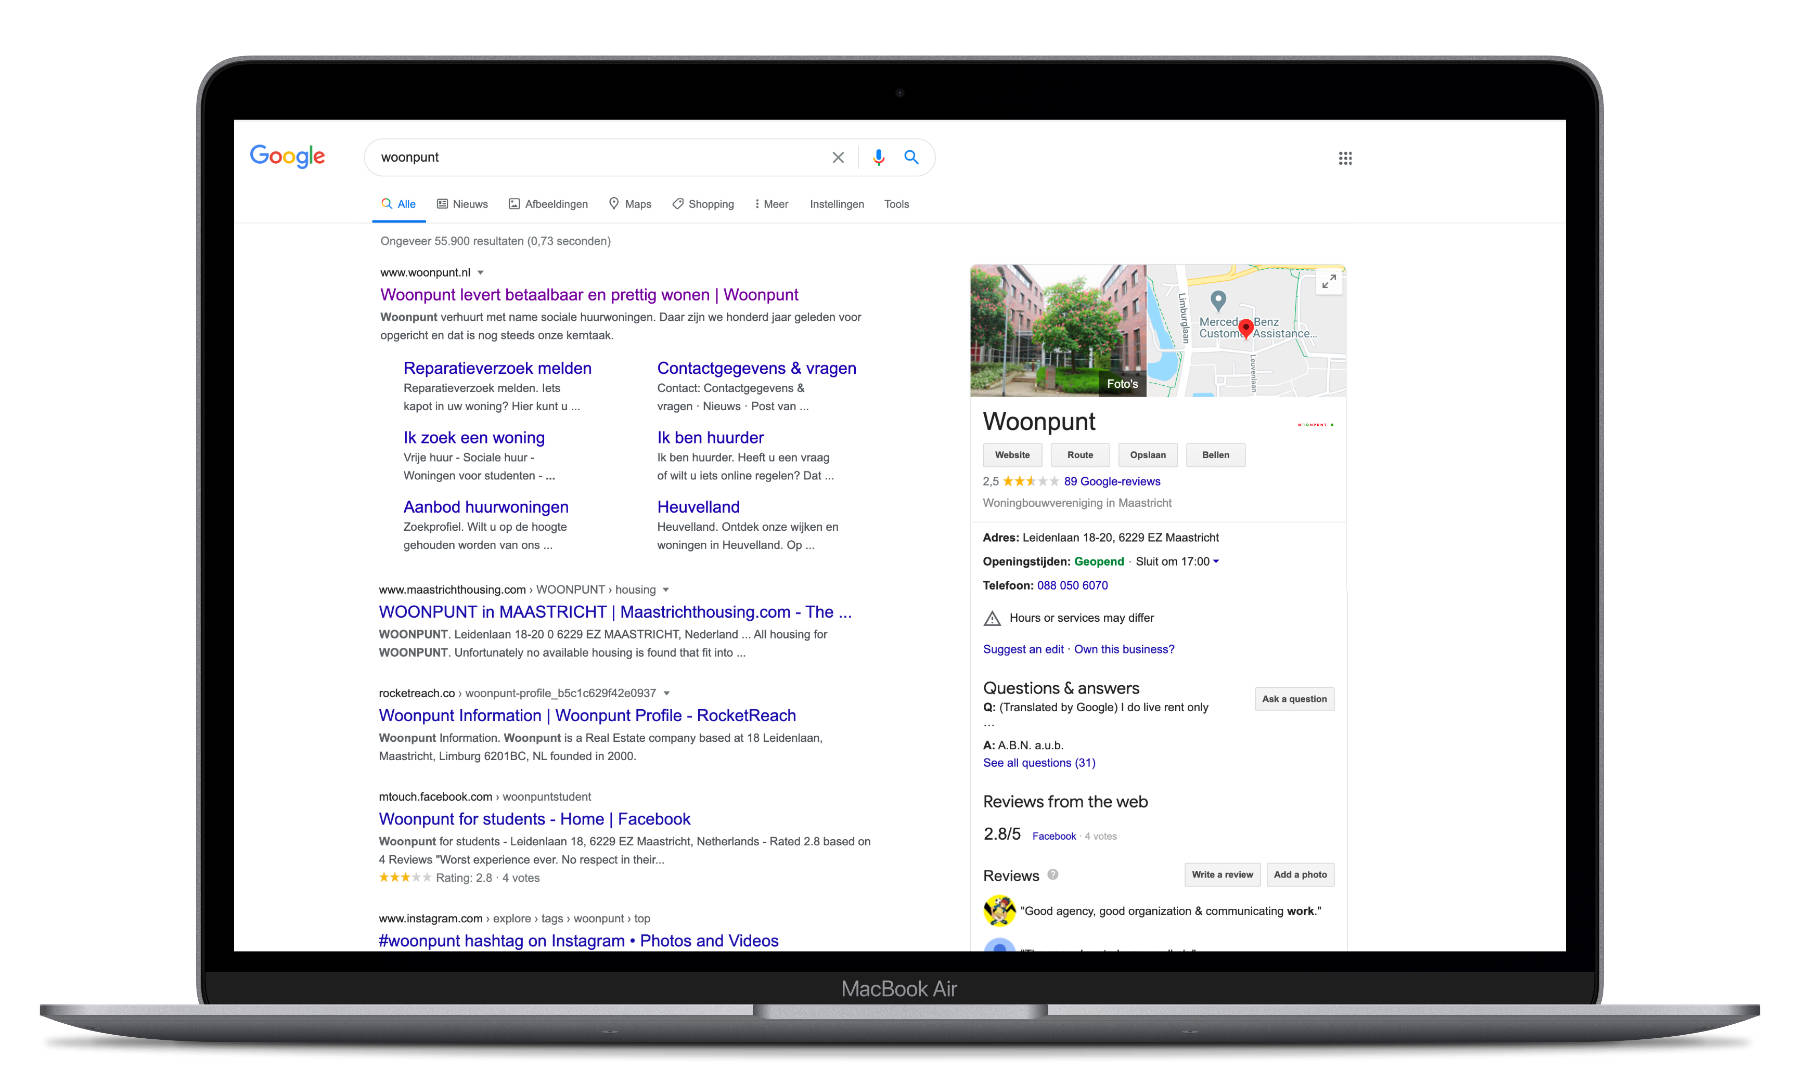The image size is (1800, 1071).
Task: Open the Ik ben huurder sitelink
Action: [710, 437]
